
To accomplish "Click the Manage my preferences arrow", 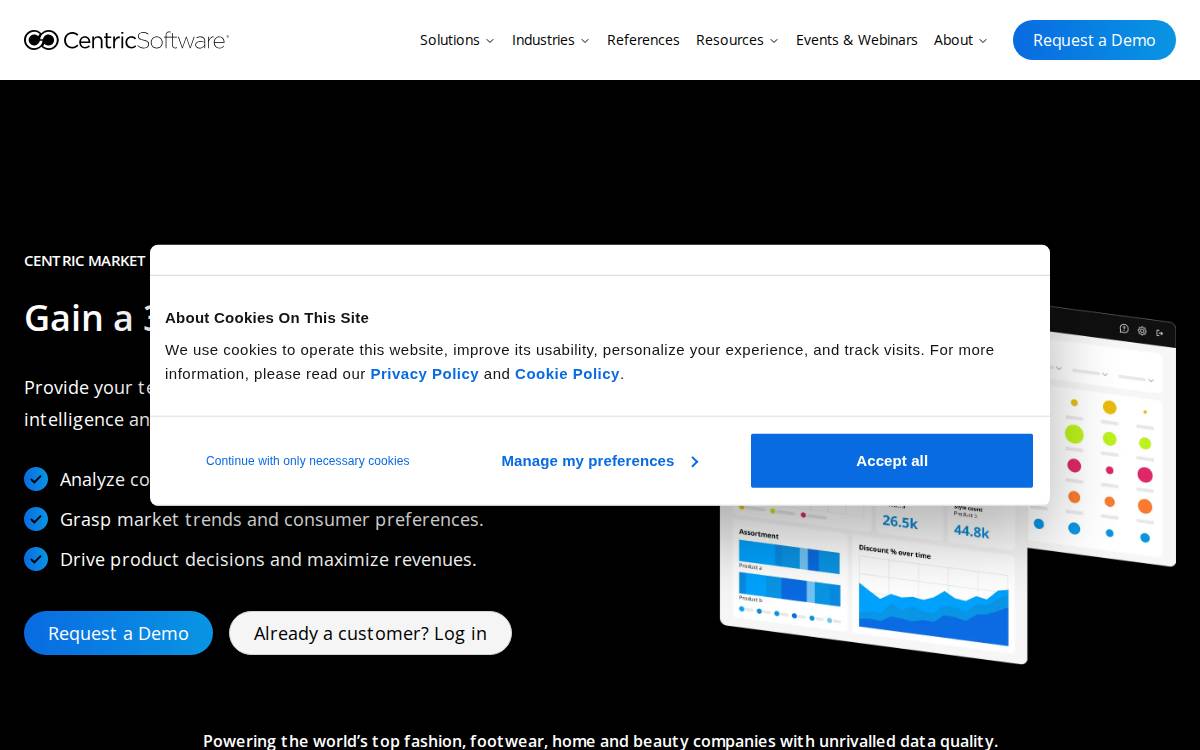I will click(694, 462).
